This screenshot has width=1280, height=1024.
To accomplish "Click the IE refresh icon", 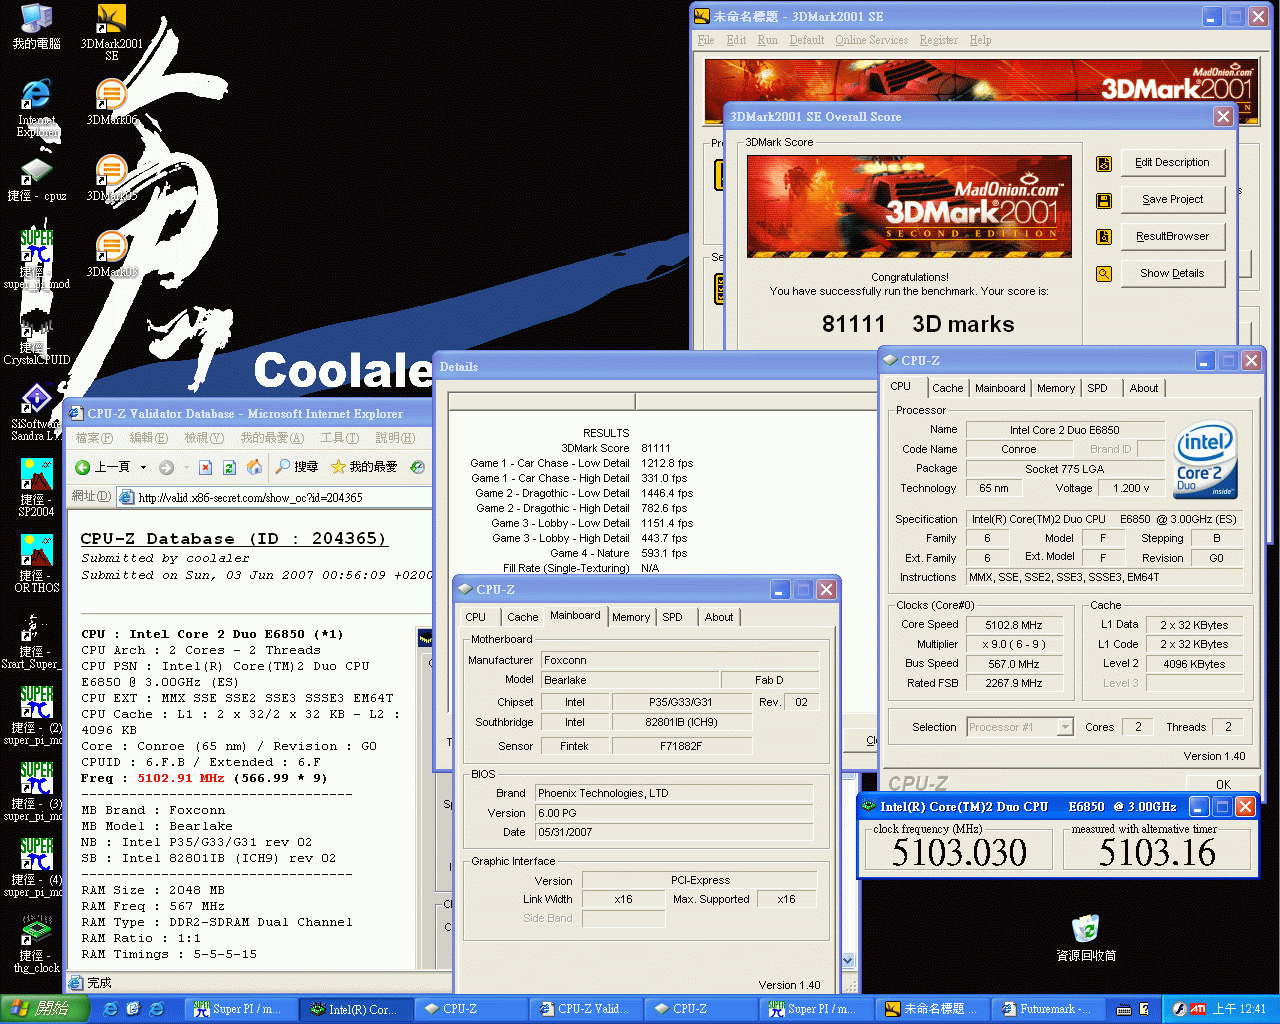I will 229,467.
